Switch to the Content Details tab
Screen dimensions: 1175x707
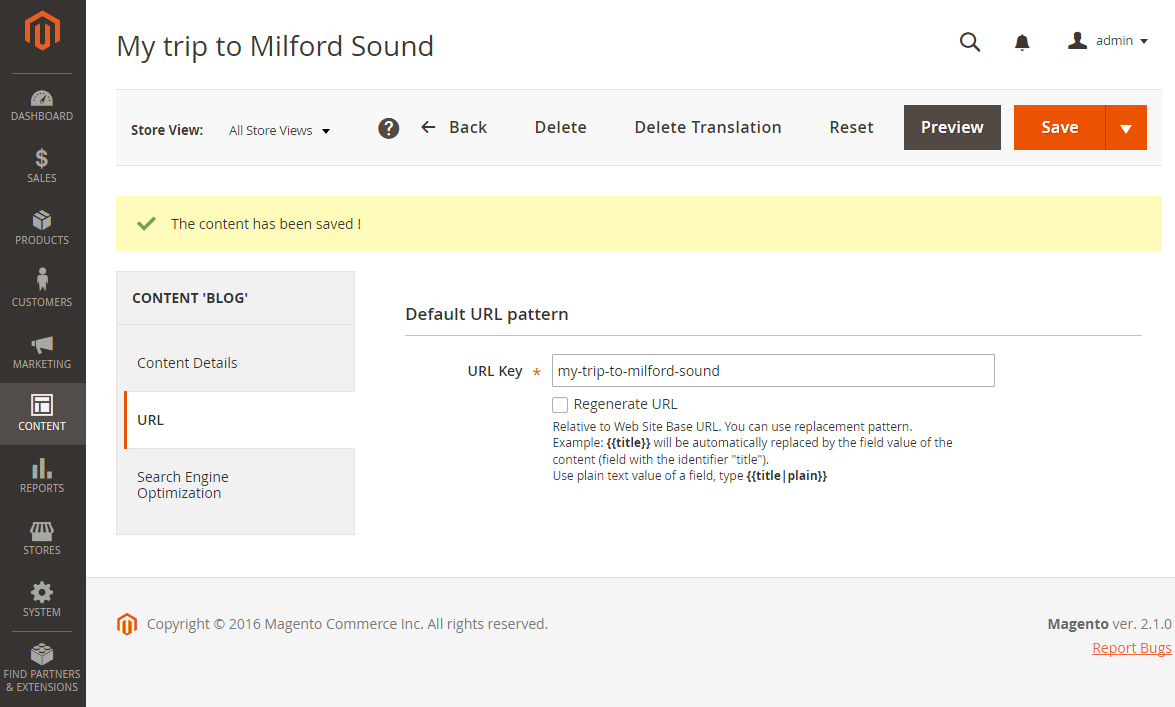[235, 363]
